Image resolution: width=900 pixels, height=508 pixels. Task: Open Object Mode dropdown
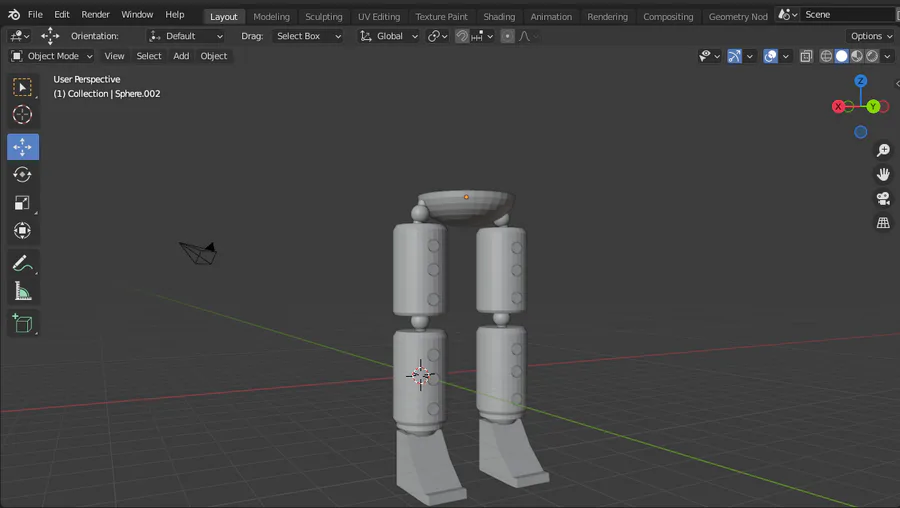pos(52,56)
